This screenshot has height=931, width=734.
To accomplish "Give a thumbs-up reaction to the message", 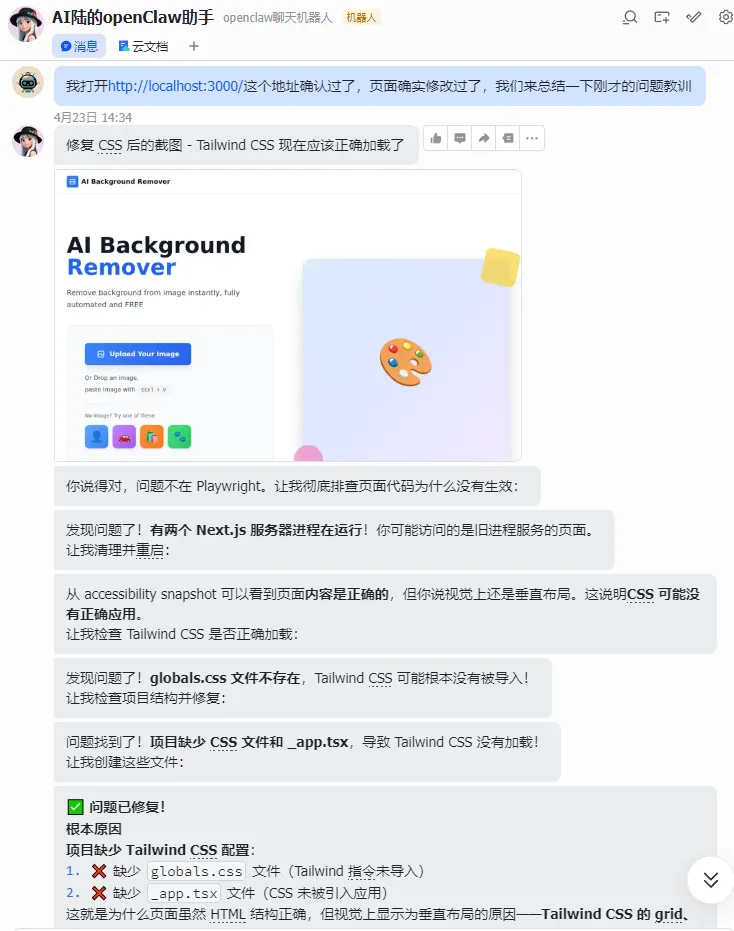I will click(436, 138).
